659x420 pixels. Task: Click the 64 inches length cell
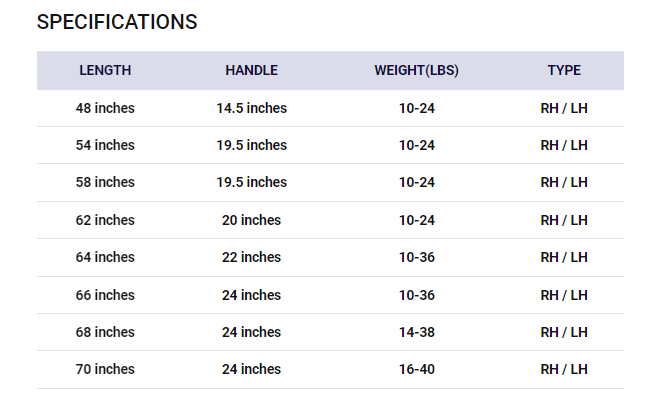pyautogui.click(x=105, y=257)
